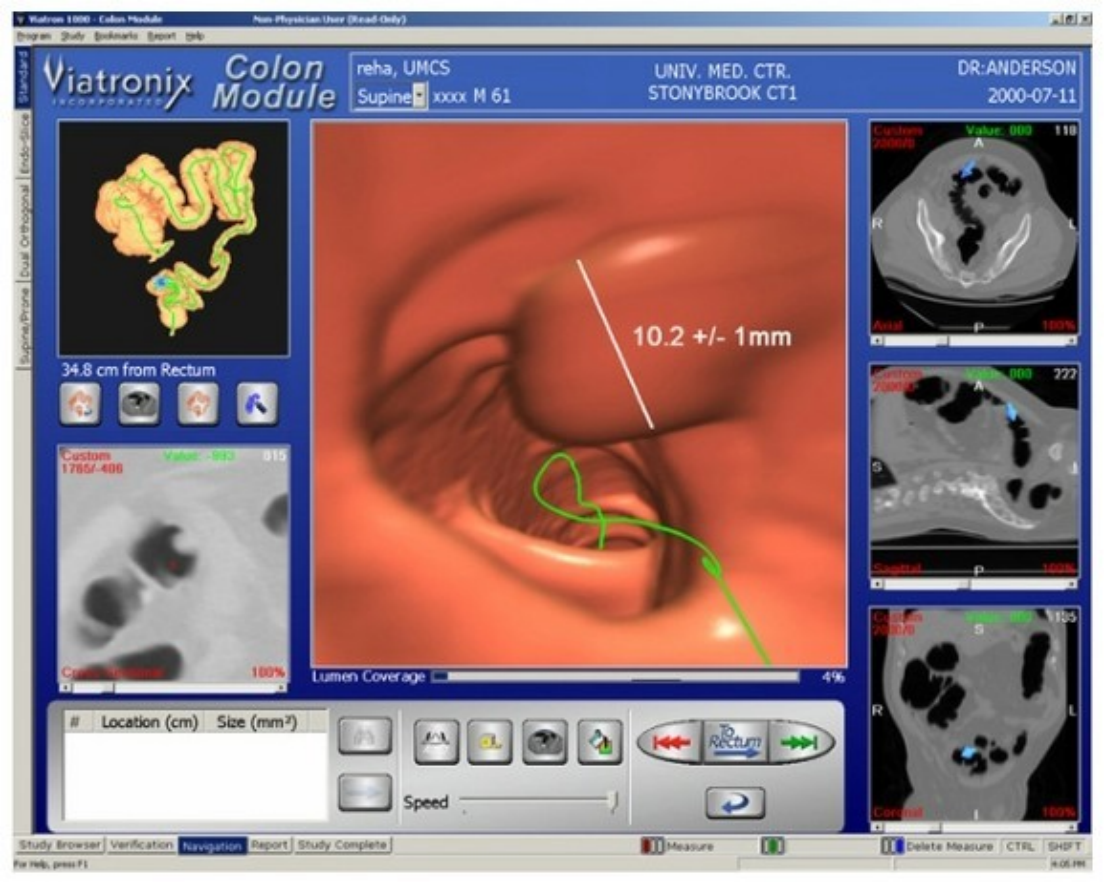
Task: Select the Supine/Prone vertical side tab
Action: click(x=24, y=325)
